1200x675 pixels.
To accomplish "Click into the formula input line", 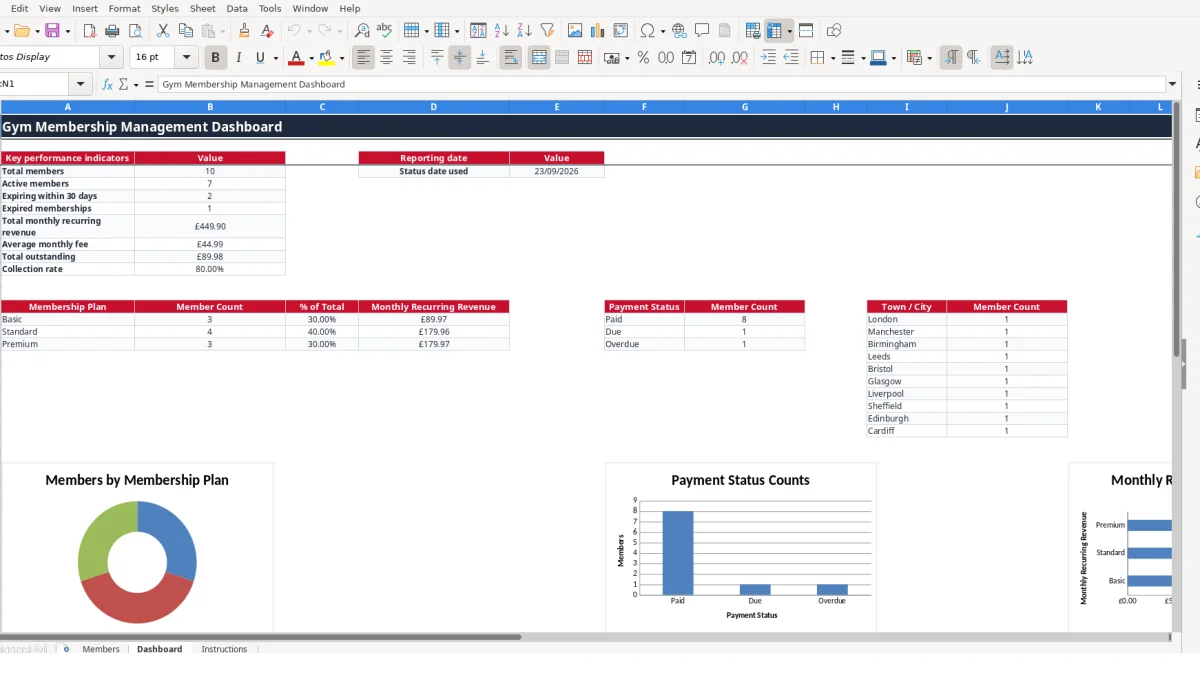I will pos(662,84).
